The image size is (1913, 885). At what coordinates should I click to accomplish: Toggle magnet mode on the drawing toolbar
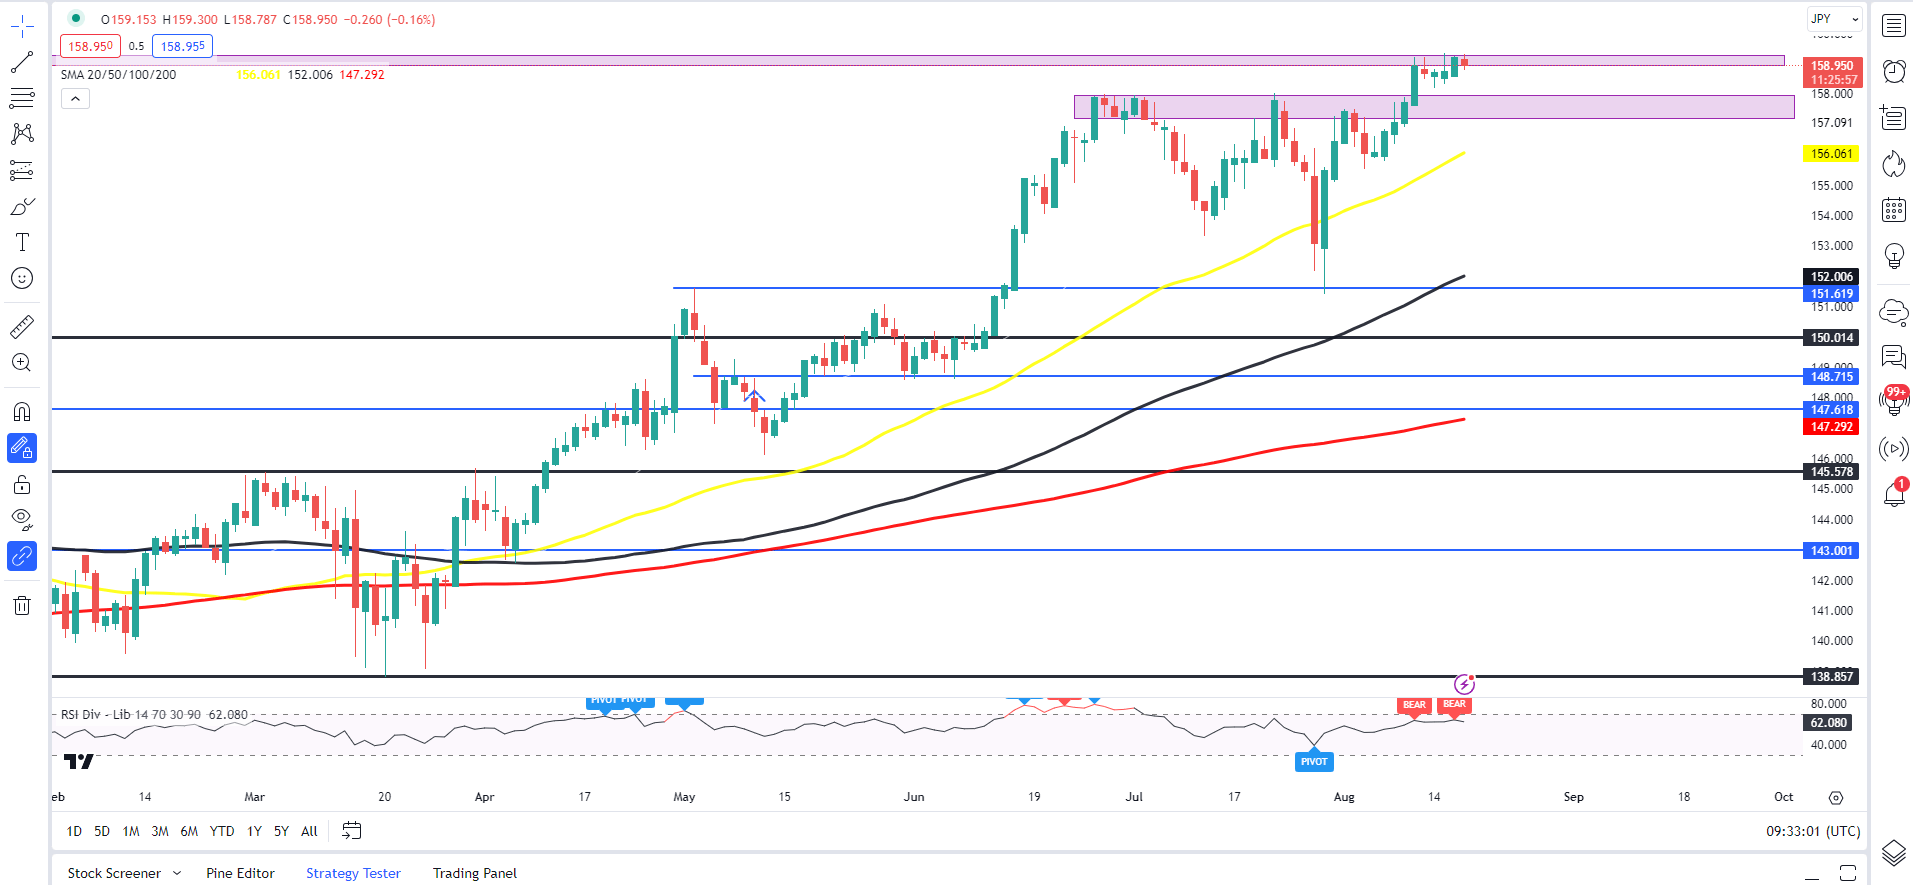(x=22, y=411)
